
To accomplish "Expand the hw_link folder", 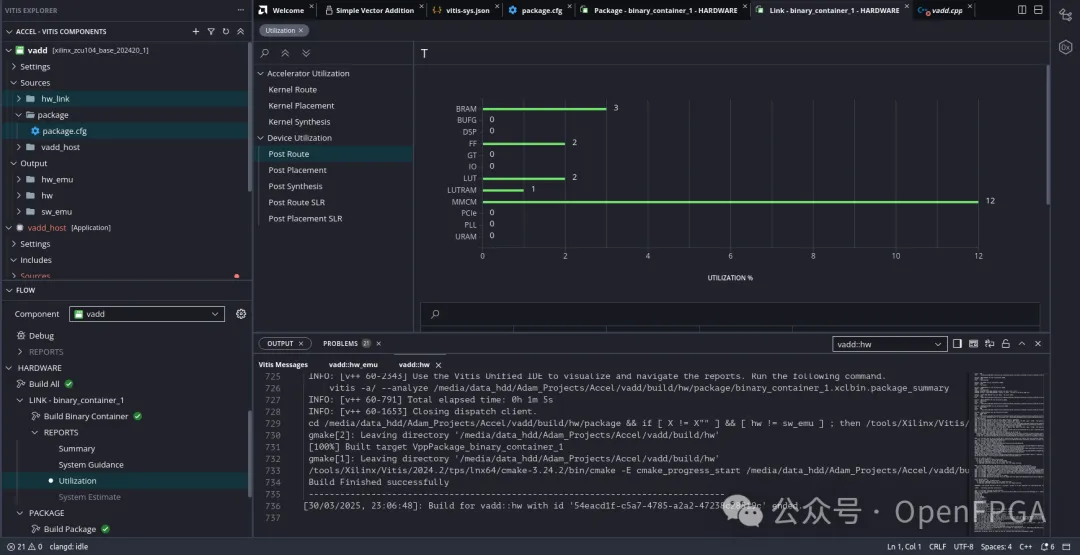I will pos(19,98).
